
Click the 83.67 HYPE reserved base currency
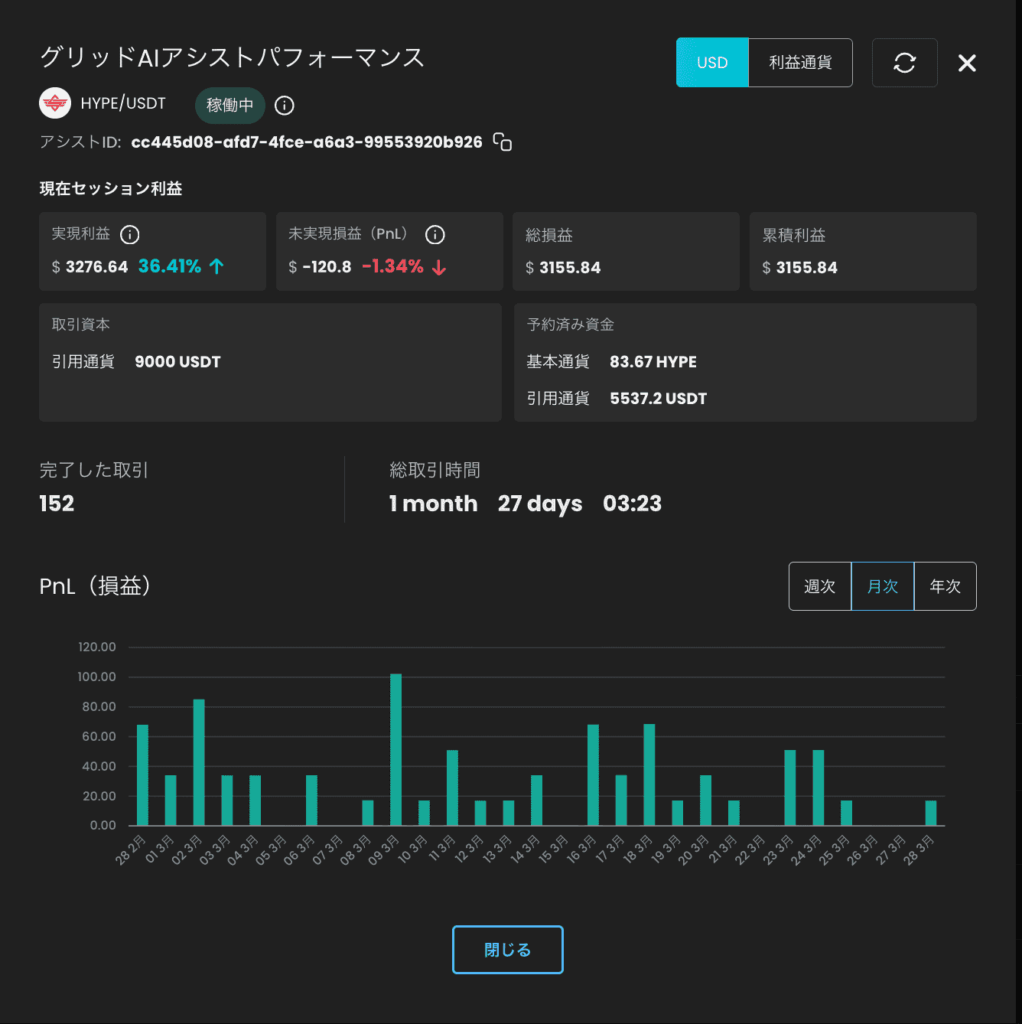pos(653,362)
